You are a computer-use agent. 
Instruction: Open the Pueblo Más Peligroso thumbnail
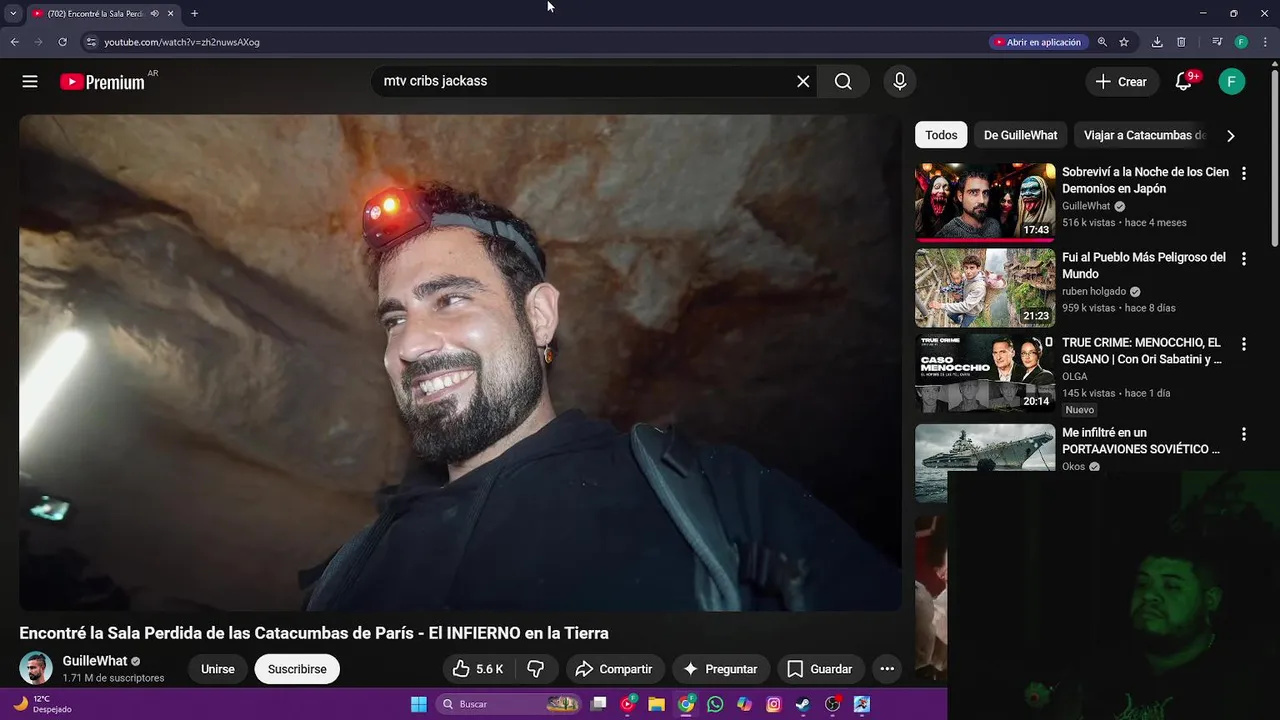985,288
